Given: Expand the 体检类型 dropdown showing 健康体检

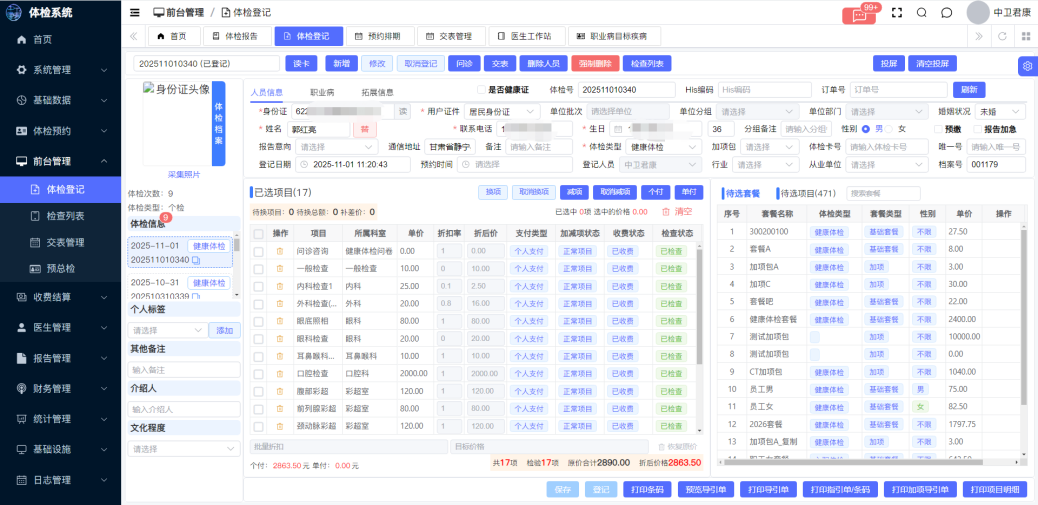Looking at the screenshot, I should tap(666, 147).
